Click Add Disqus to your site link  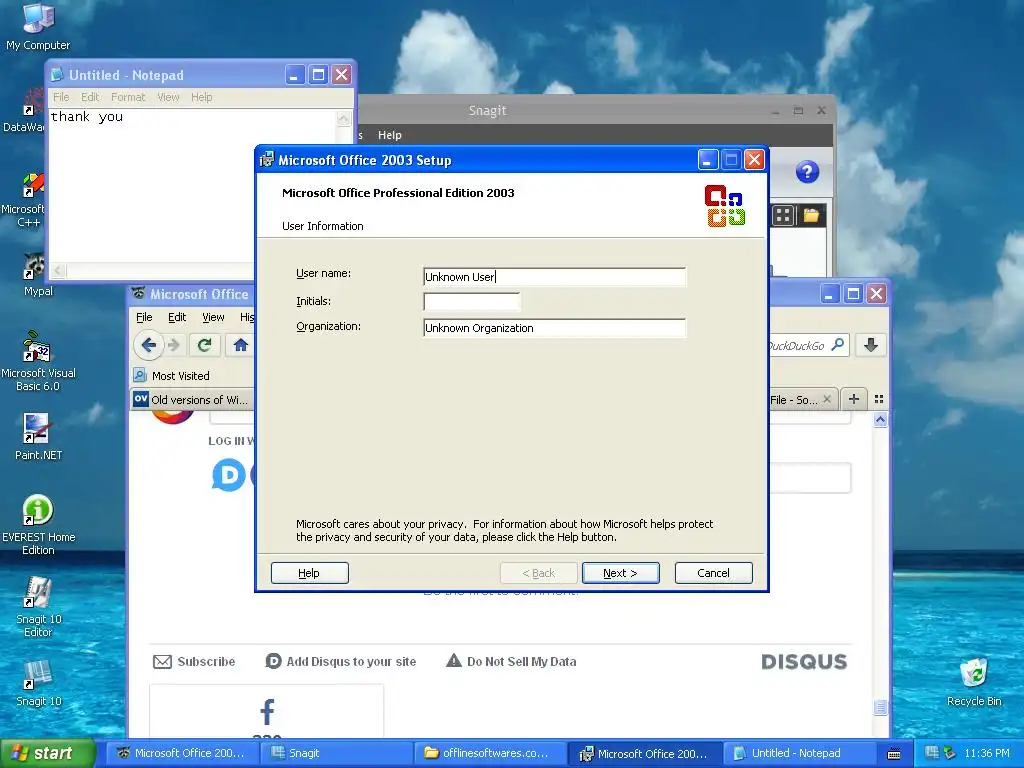341,662
